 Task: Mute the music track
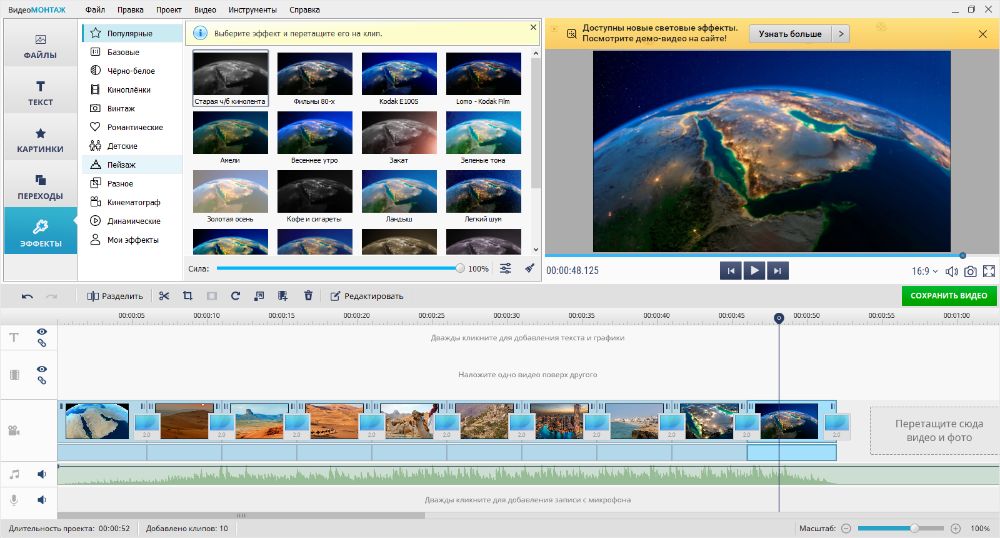tap(42, 474)
